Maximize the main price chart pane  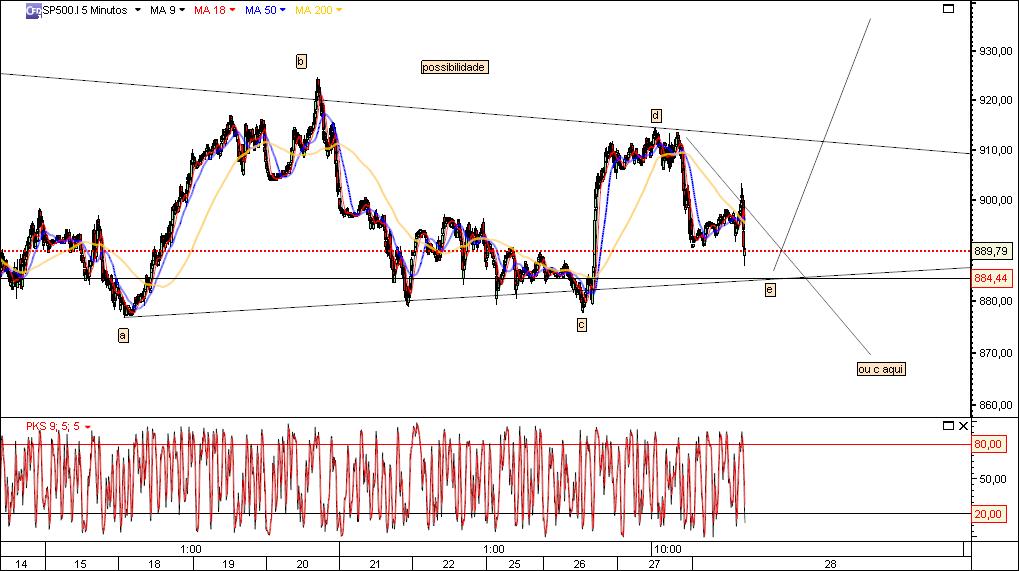click(948, 8)
